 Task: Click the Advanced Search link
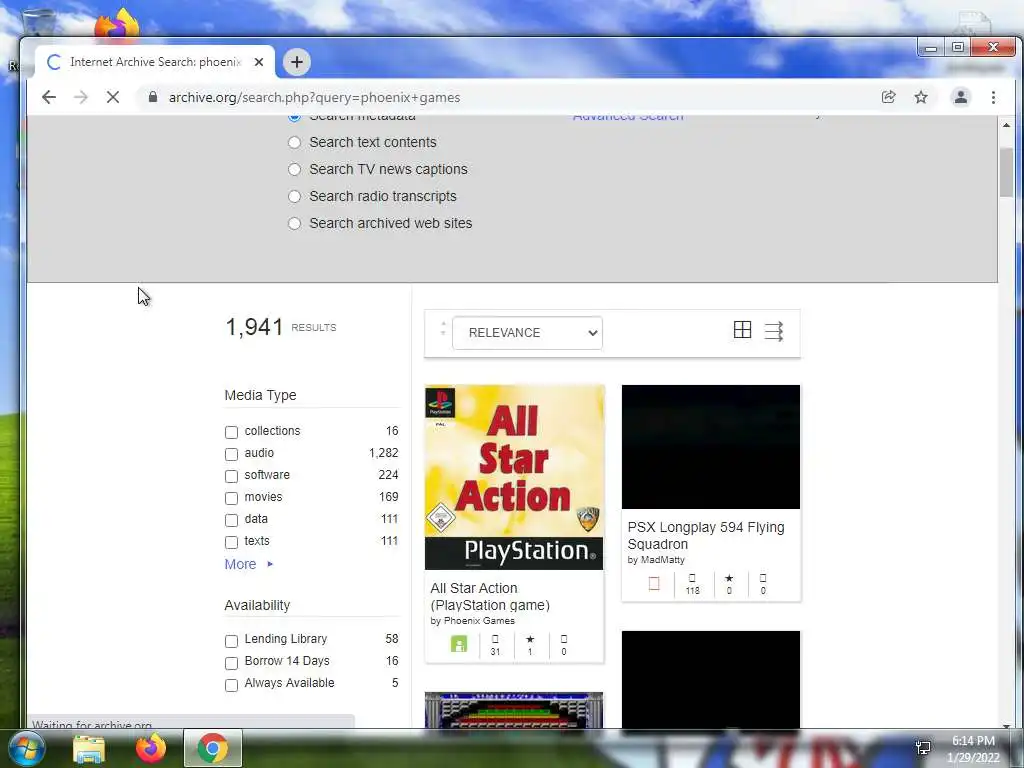click(628, 118)
